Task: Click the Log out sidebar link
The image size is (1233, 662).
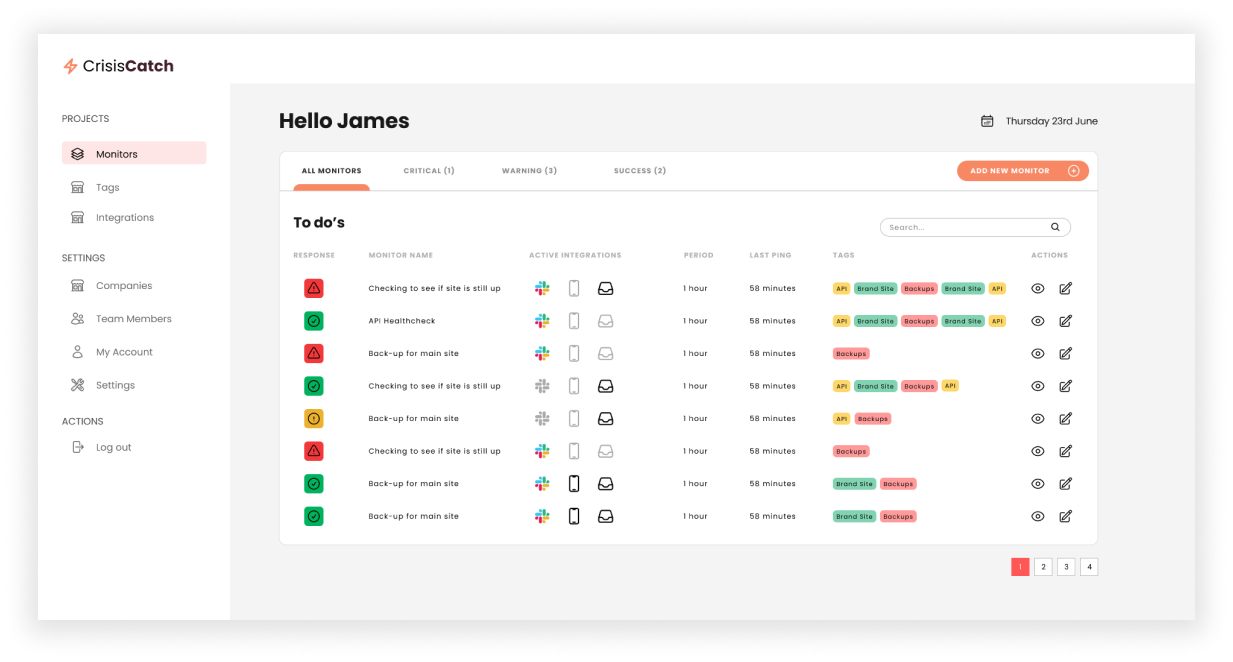Action: [113, 447]
